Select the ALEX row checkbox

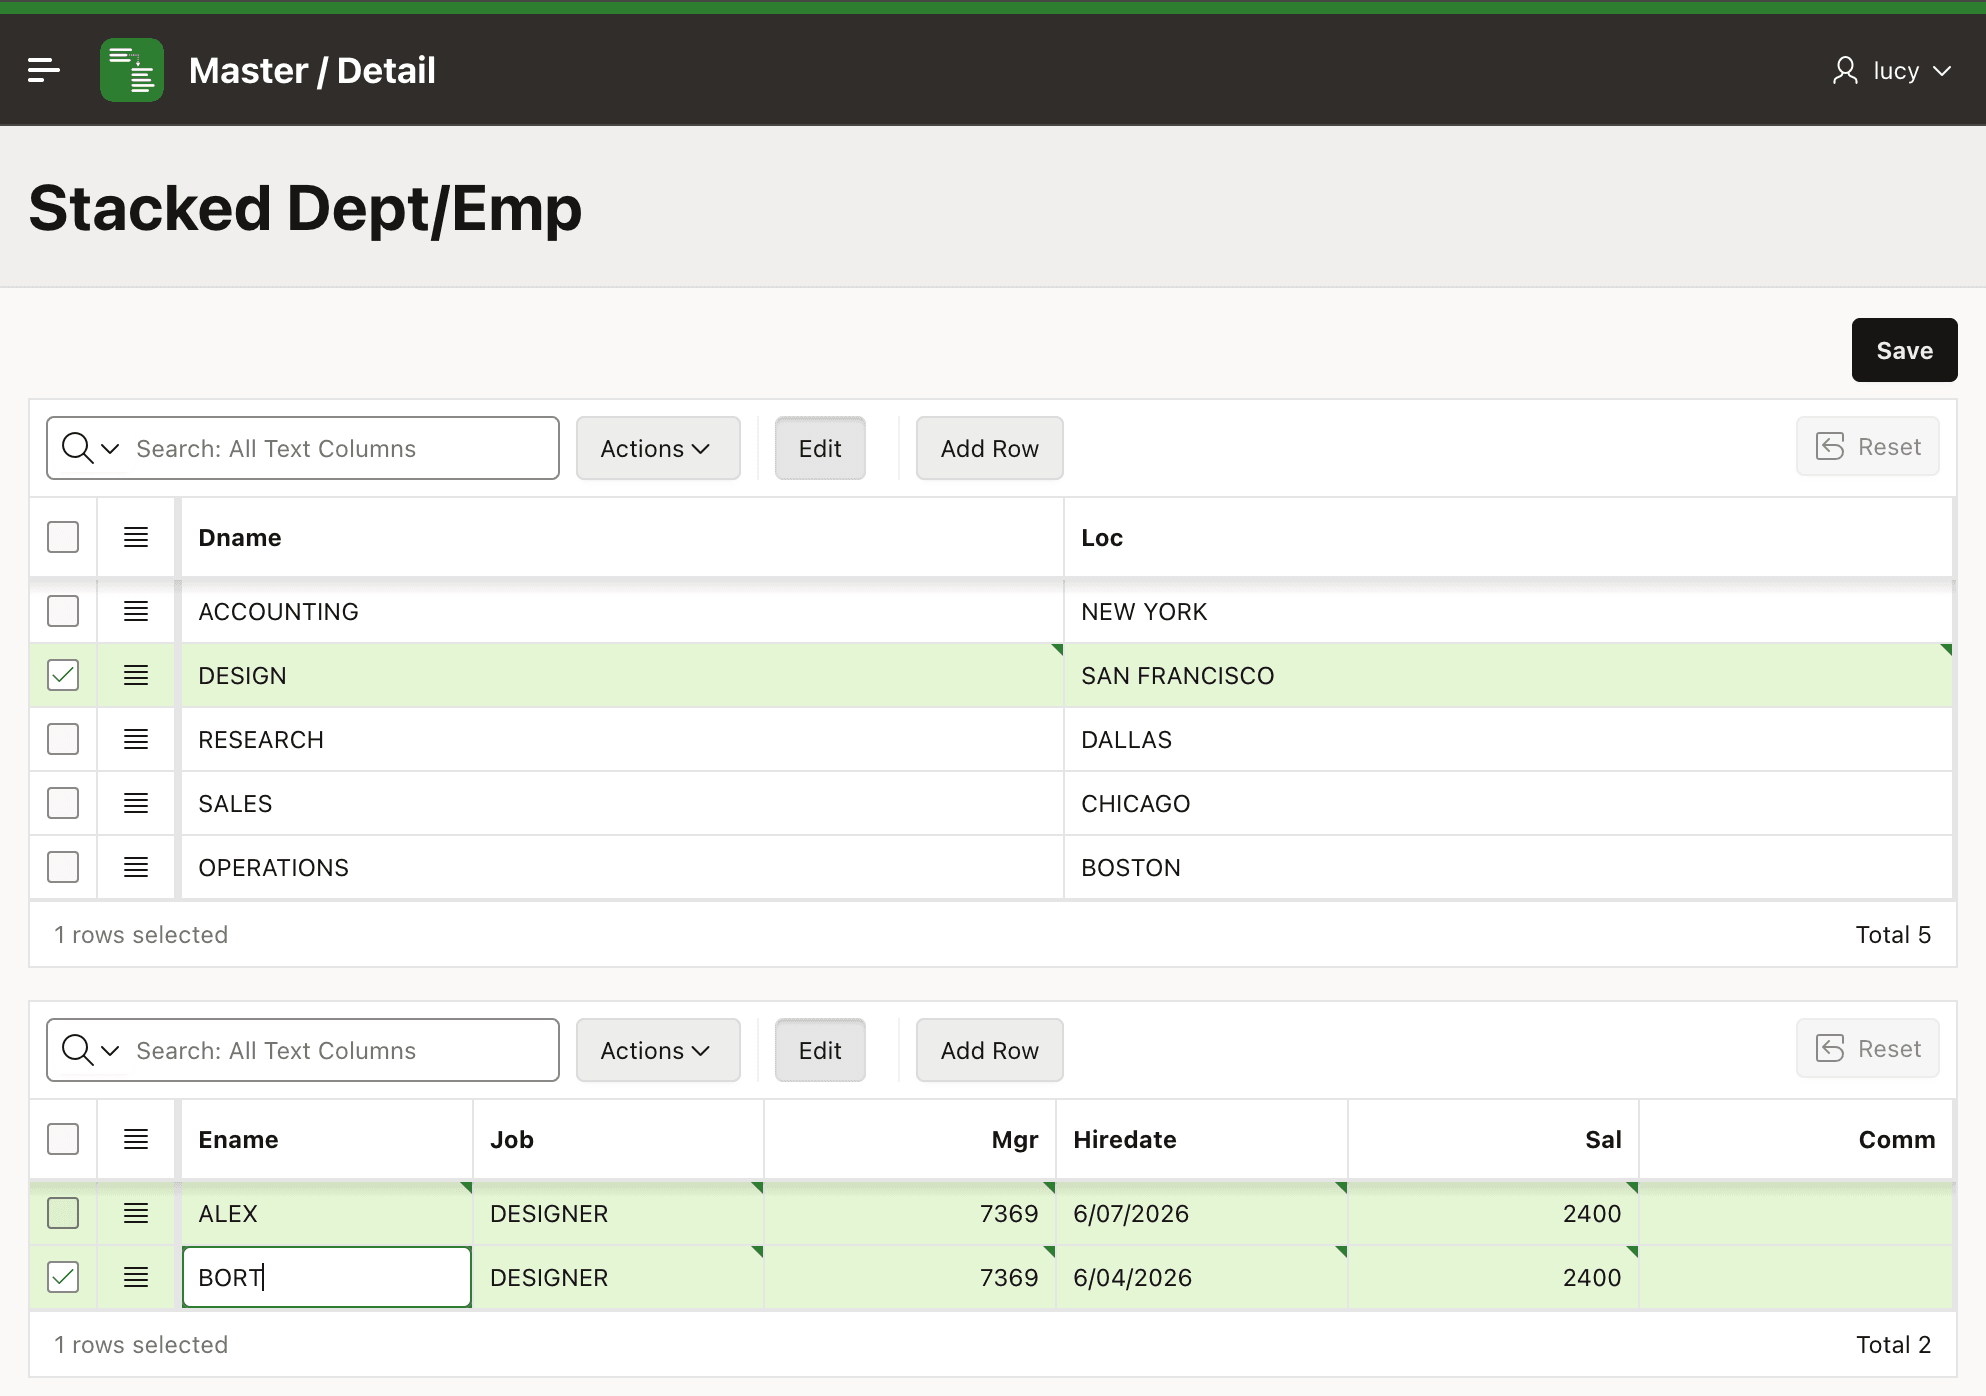tap(63, 1213)
